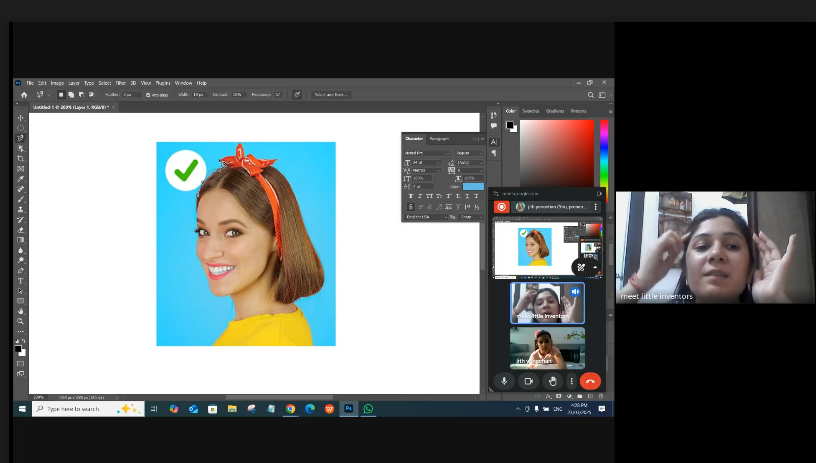816x463 pixels.
Task: Select the Crop tool
Action: (x=21, y=159)
